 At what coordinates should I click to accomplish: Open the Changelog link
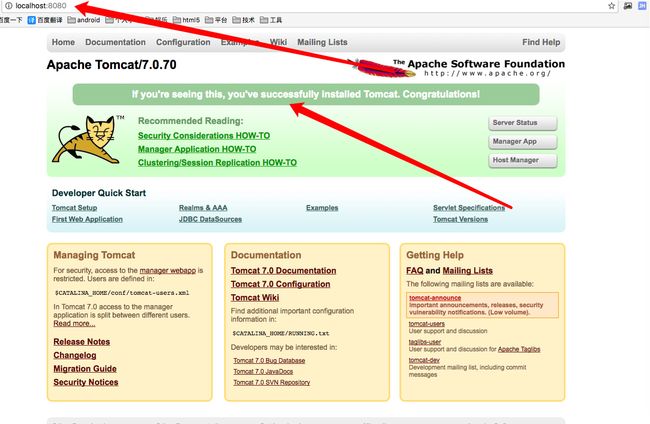click(x=75, y=356)
